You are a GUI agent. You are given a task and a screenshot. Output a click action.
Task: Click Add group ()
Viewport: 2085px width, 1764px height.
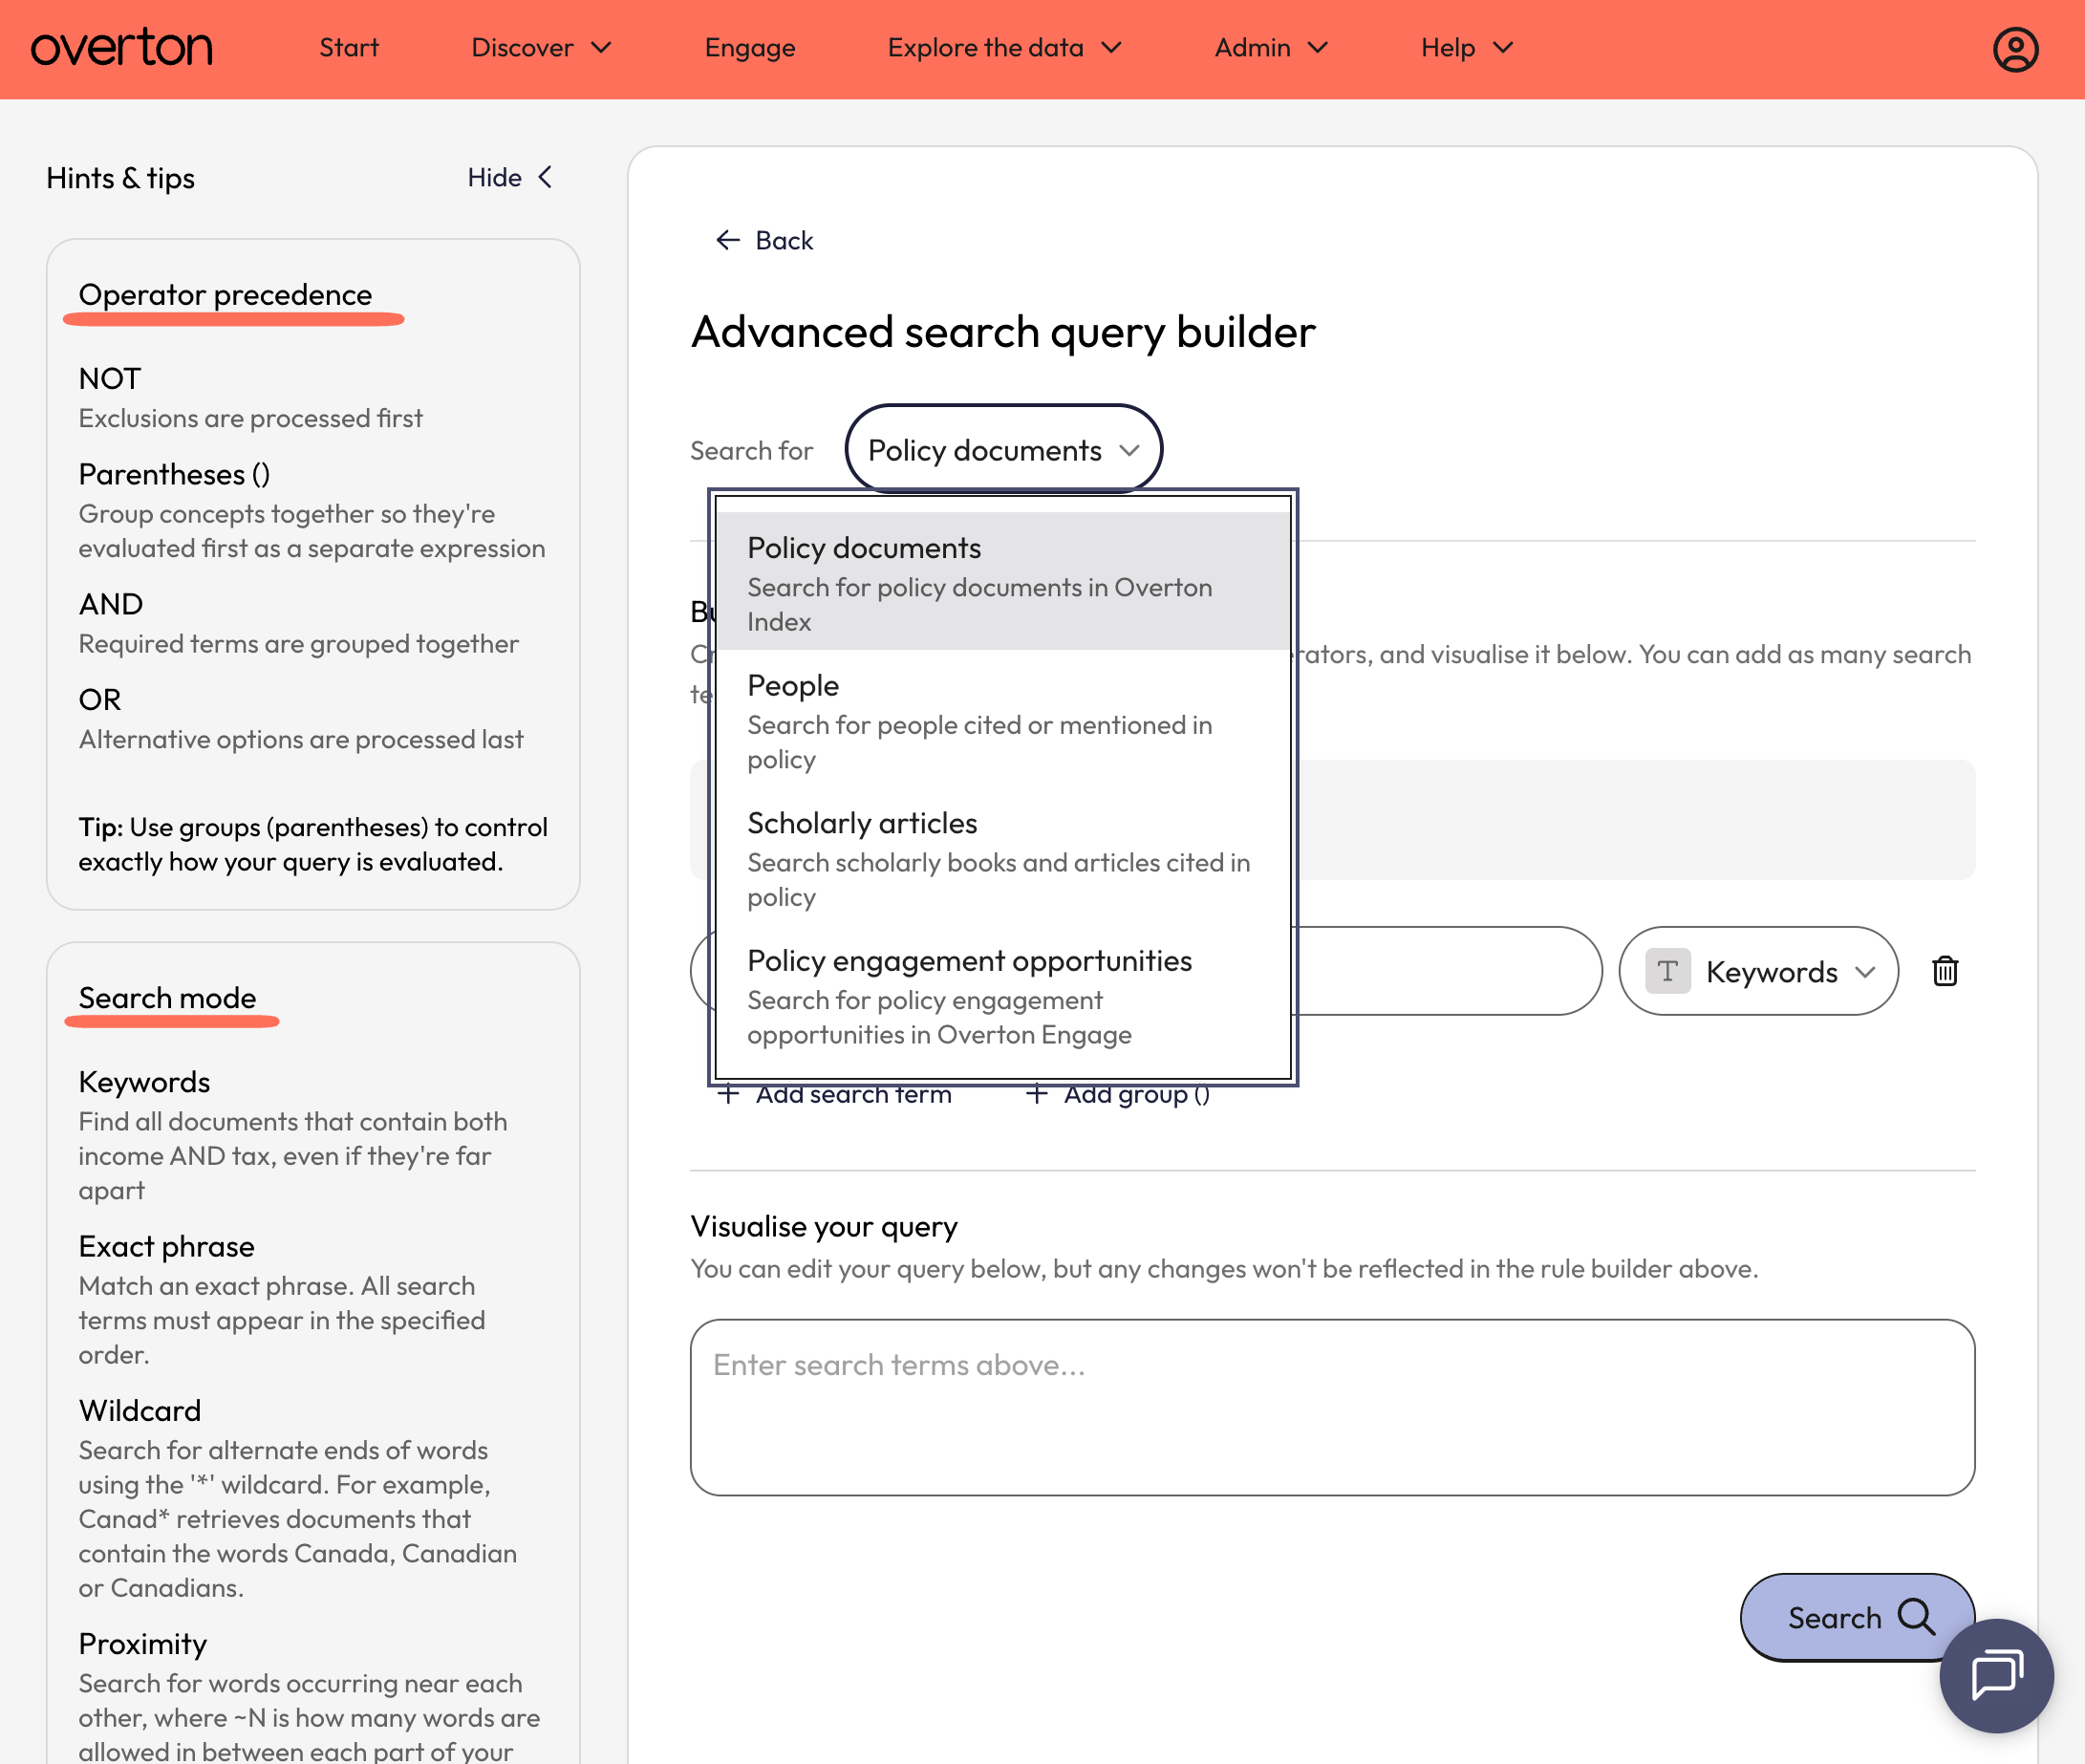point(1117,1094)
